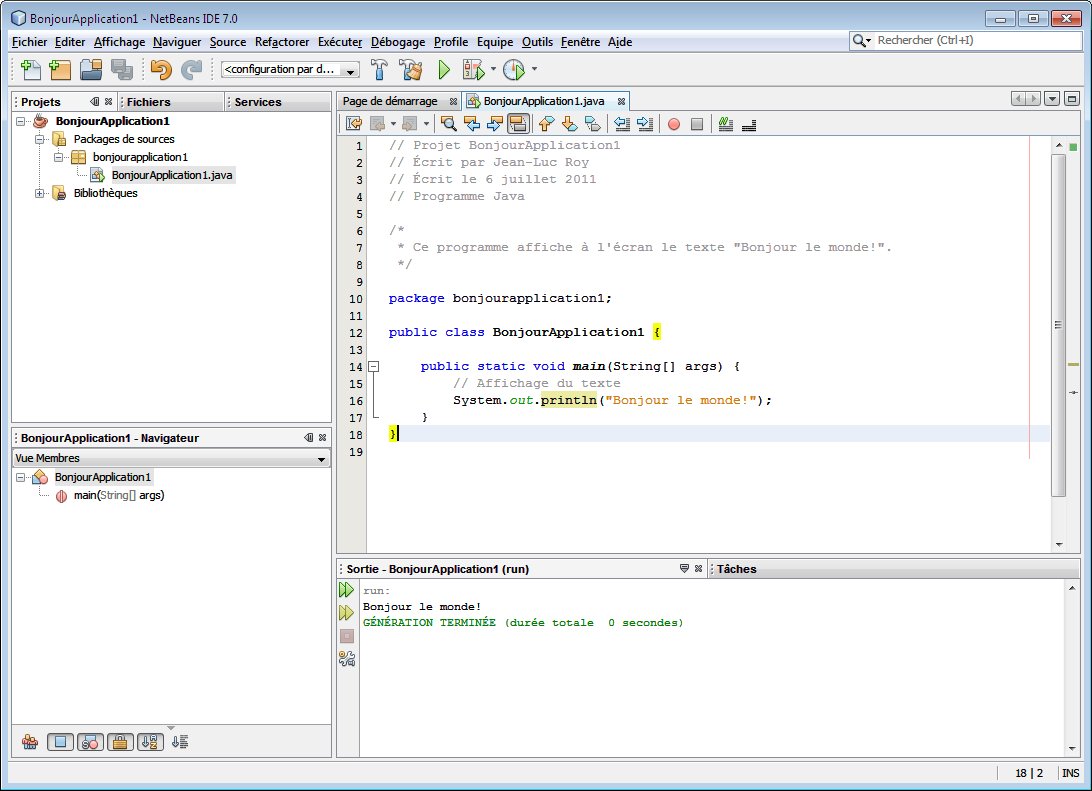Toggle Show Fields button in Navigator
Screen dimensions: 1092x791
pos(61,742)
